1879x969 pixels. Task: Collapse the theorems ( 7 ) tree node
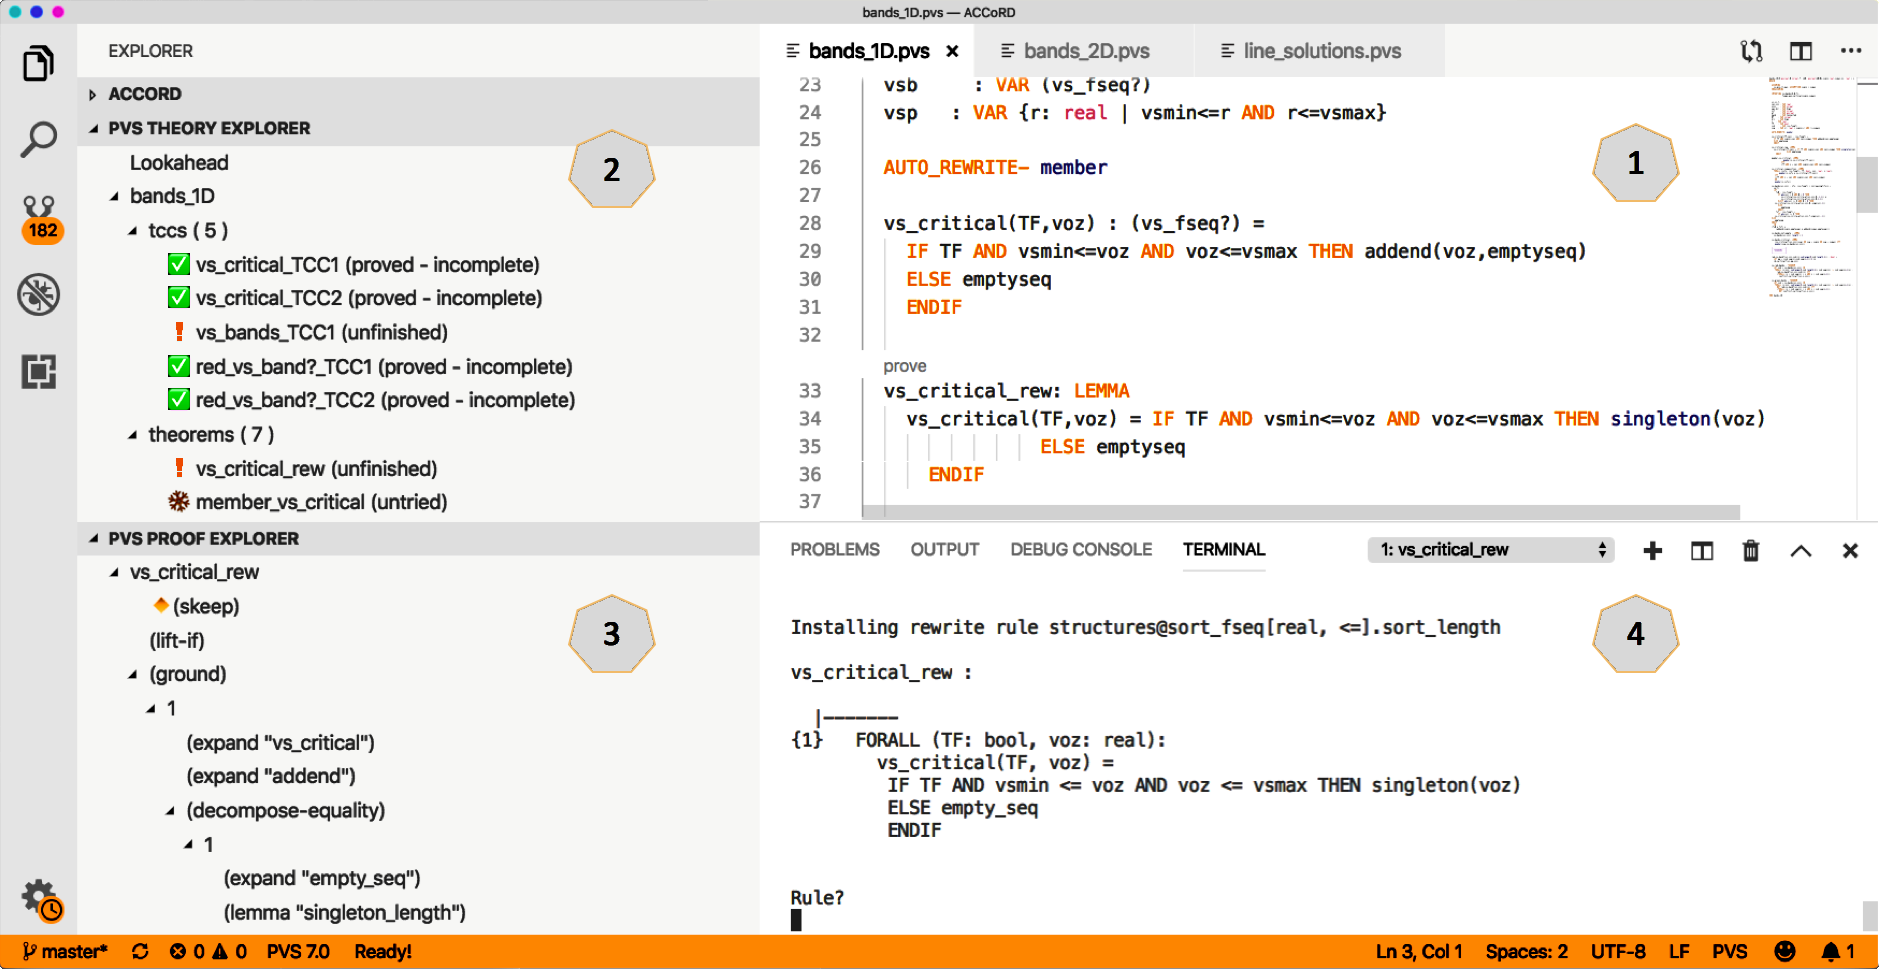[x=133, y=435]
